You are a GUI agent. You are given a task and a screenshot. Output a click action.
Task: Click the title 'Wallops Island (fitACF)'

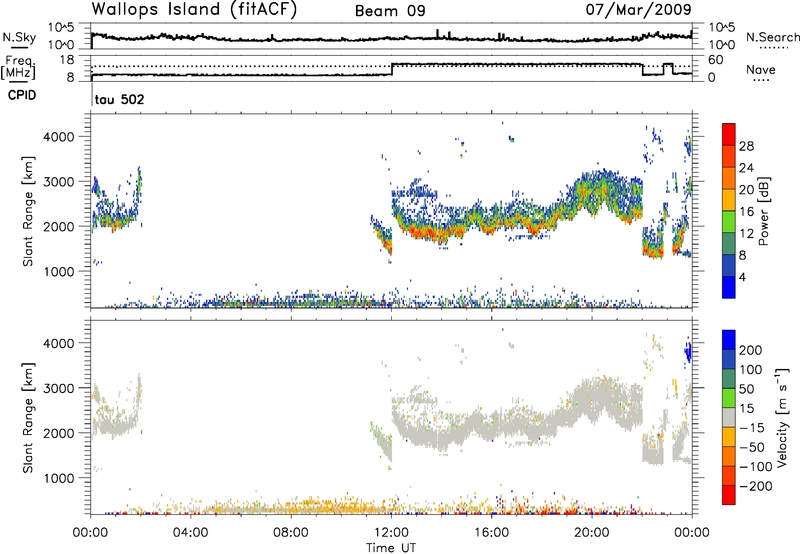click(x=194, y=9)
